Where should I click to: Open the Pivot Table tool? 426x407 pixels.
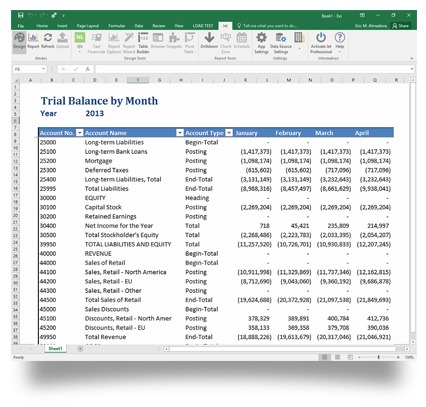[189, 43]
